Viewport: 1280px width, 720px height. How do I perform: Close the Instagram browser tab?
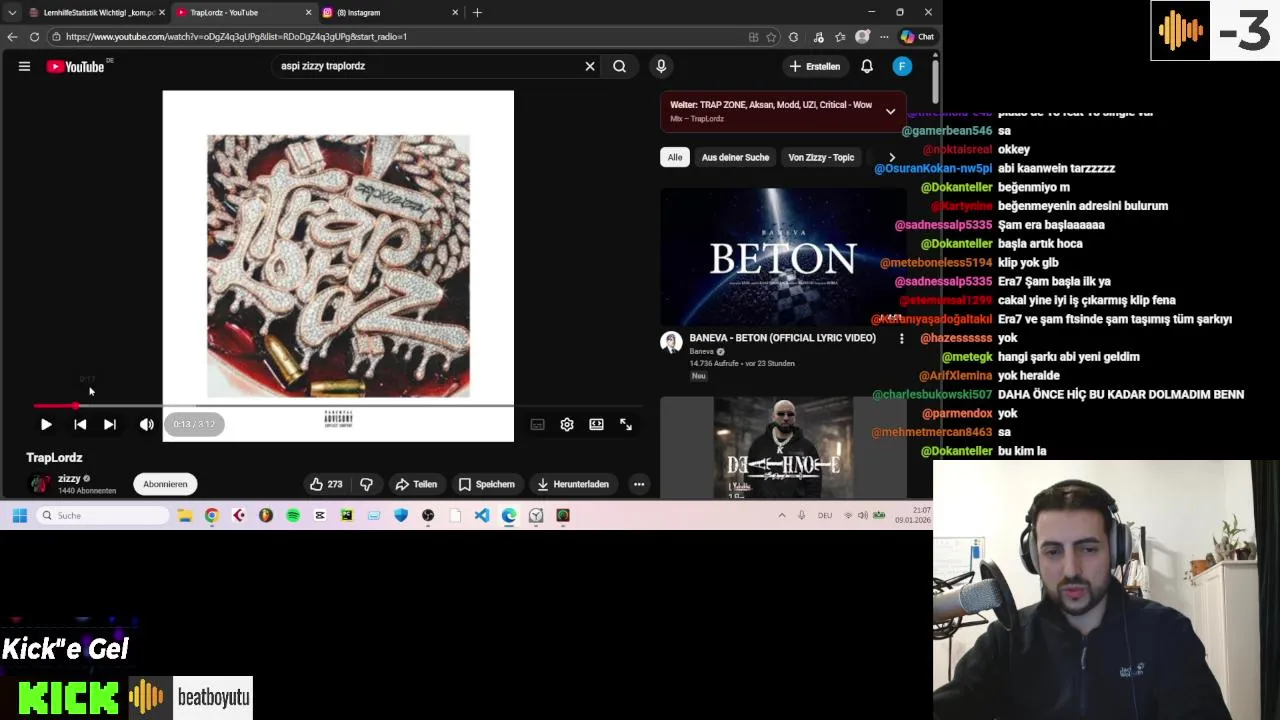455,12
